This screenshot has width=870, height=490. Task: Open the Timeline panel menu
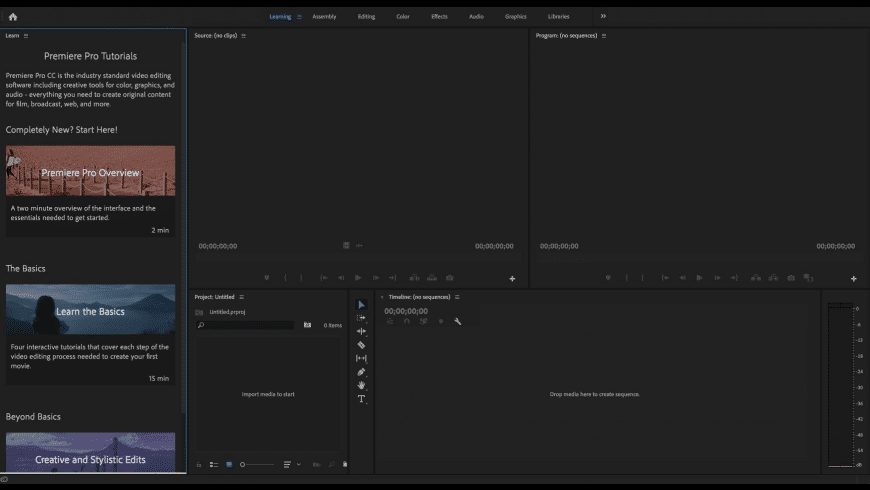(457, 297)
